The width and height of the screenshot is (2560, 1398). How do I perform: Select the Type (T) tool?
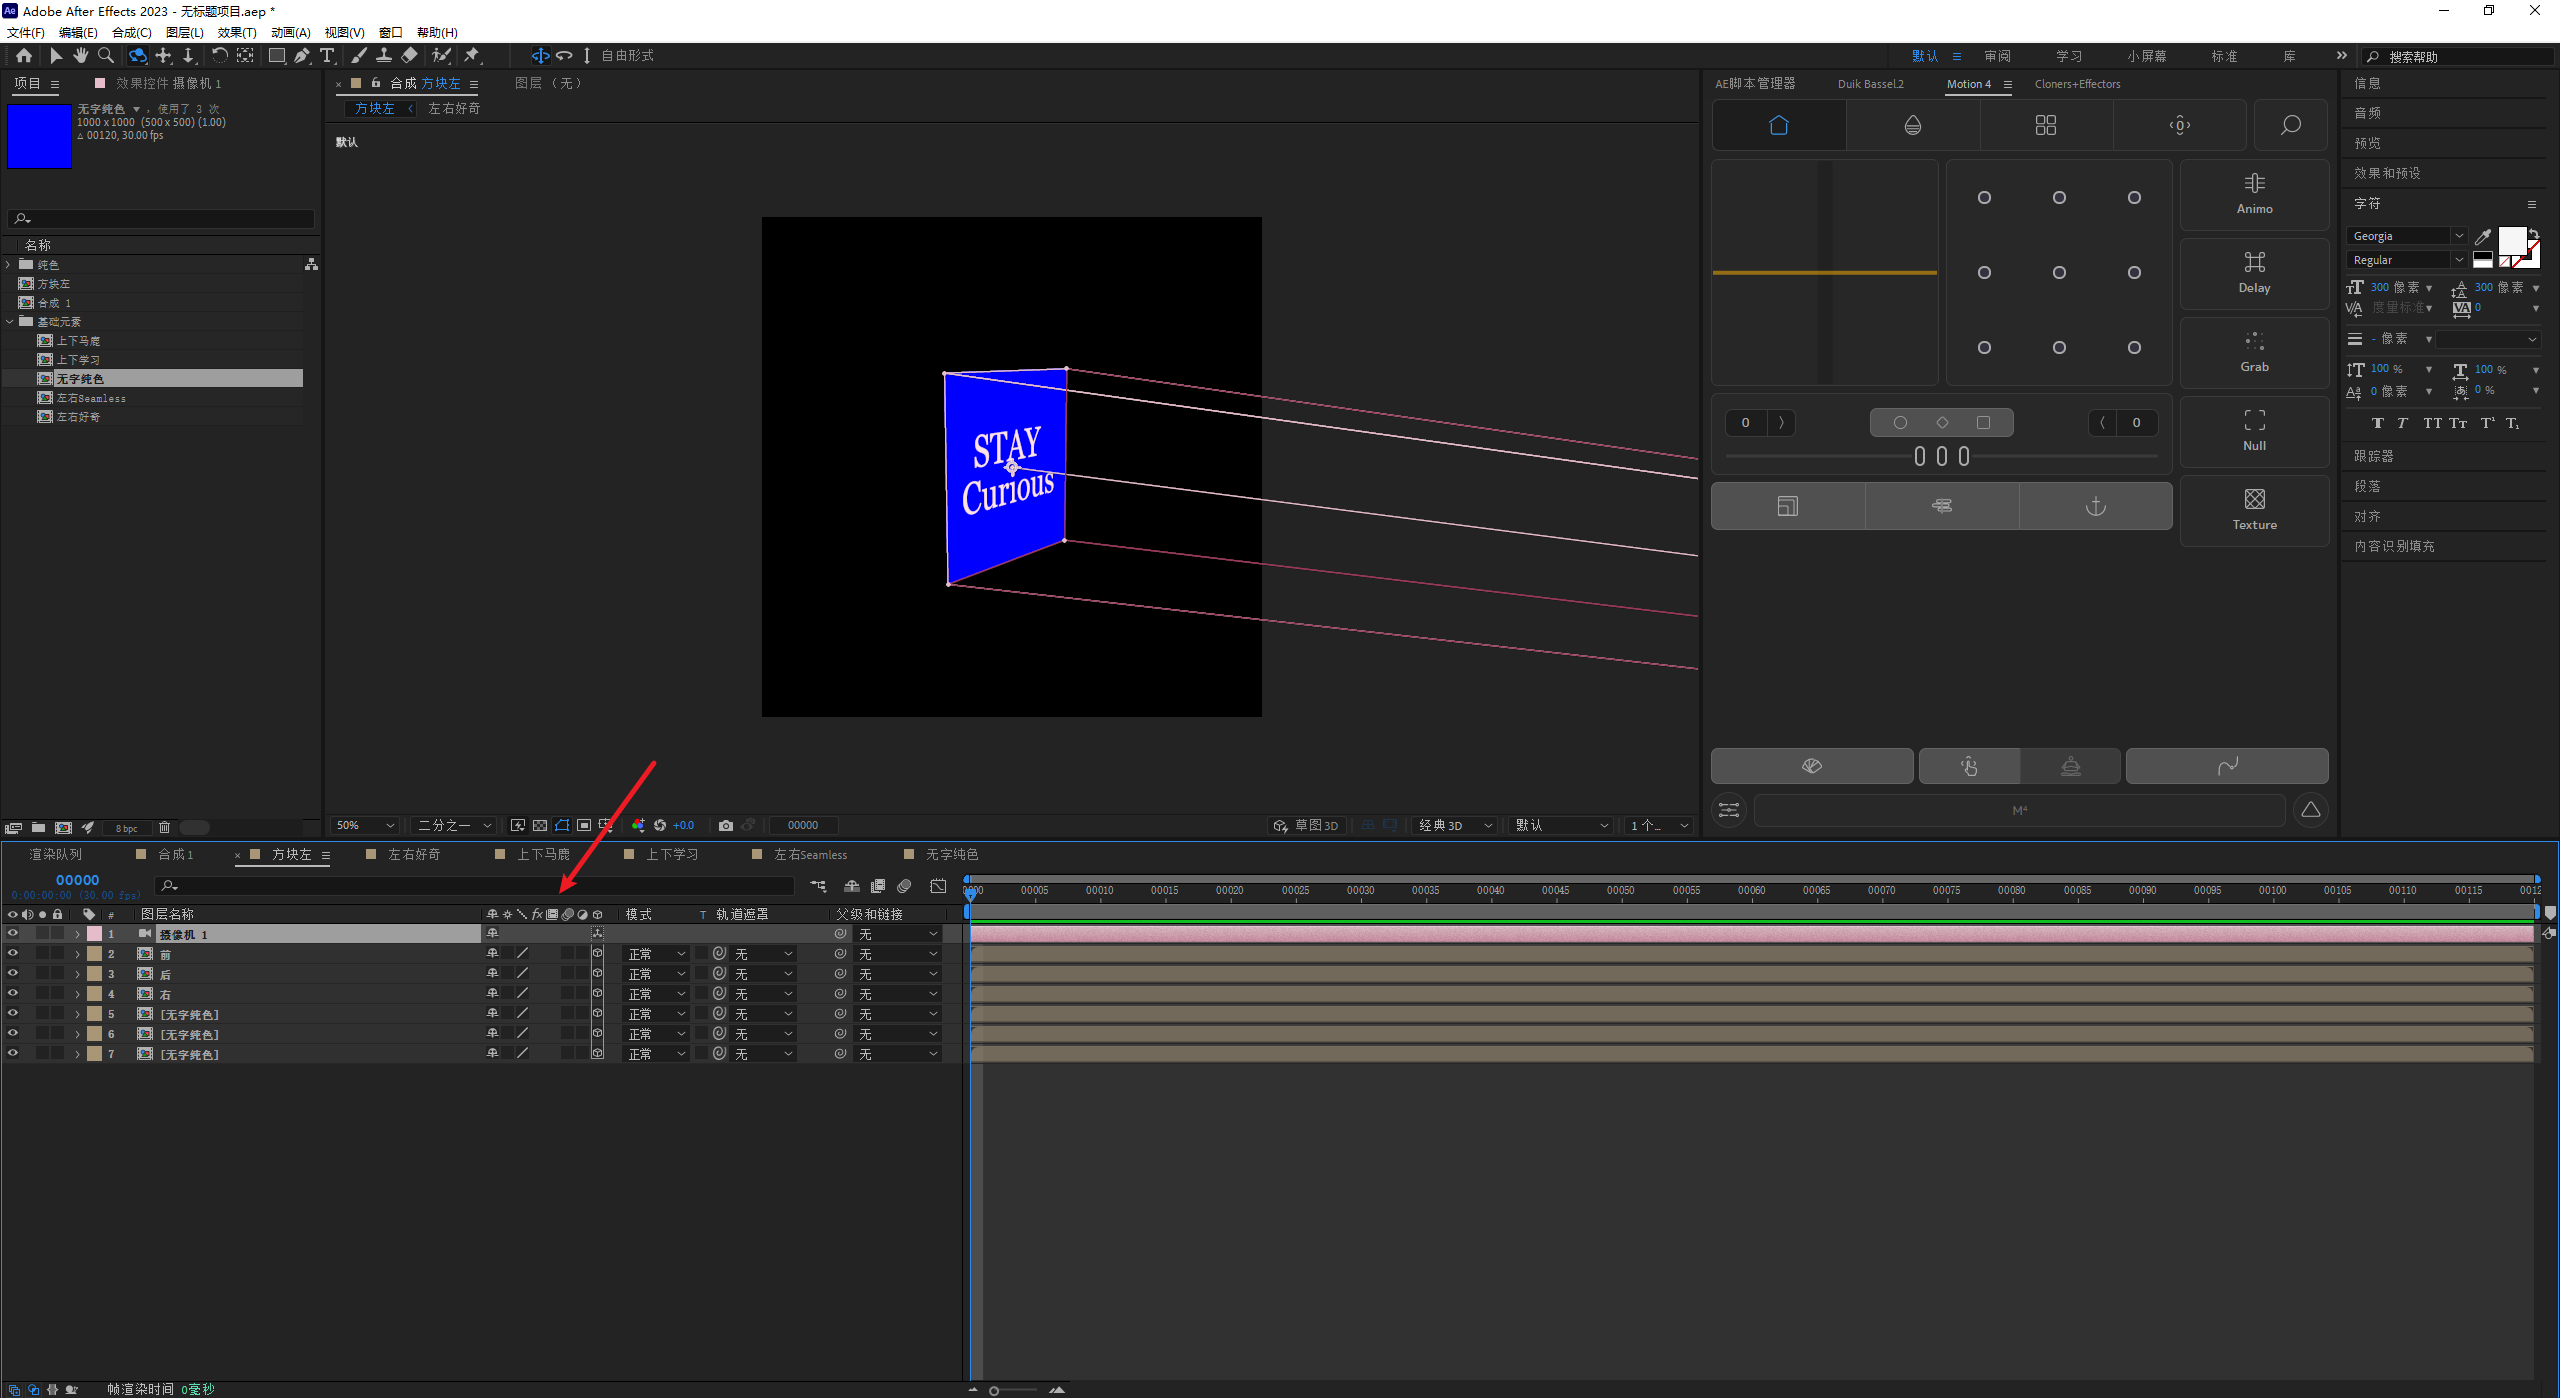click(x=327, y=56)
